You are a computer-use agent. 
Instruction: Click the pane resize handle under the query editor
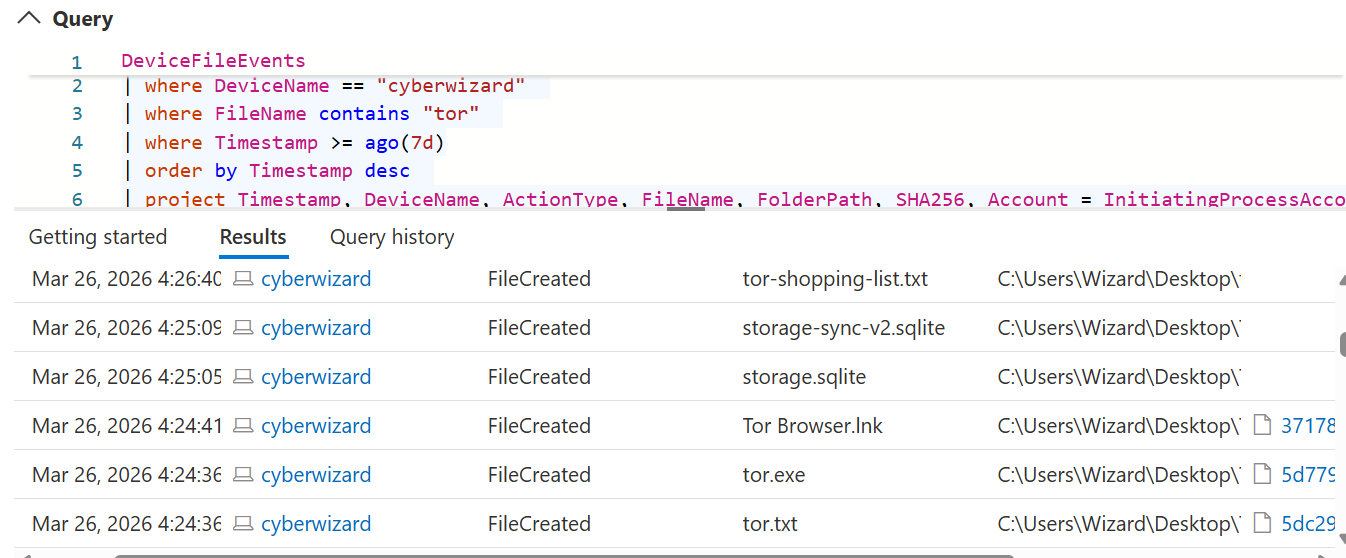click(685, 209)
